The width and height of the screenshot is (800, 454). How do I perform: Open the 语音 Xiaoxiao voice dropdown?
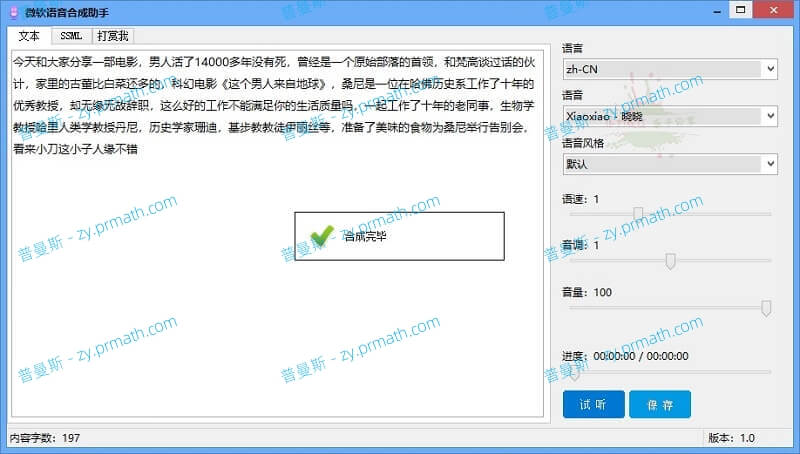pyautogui.click(x=670, y=116)
